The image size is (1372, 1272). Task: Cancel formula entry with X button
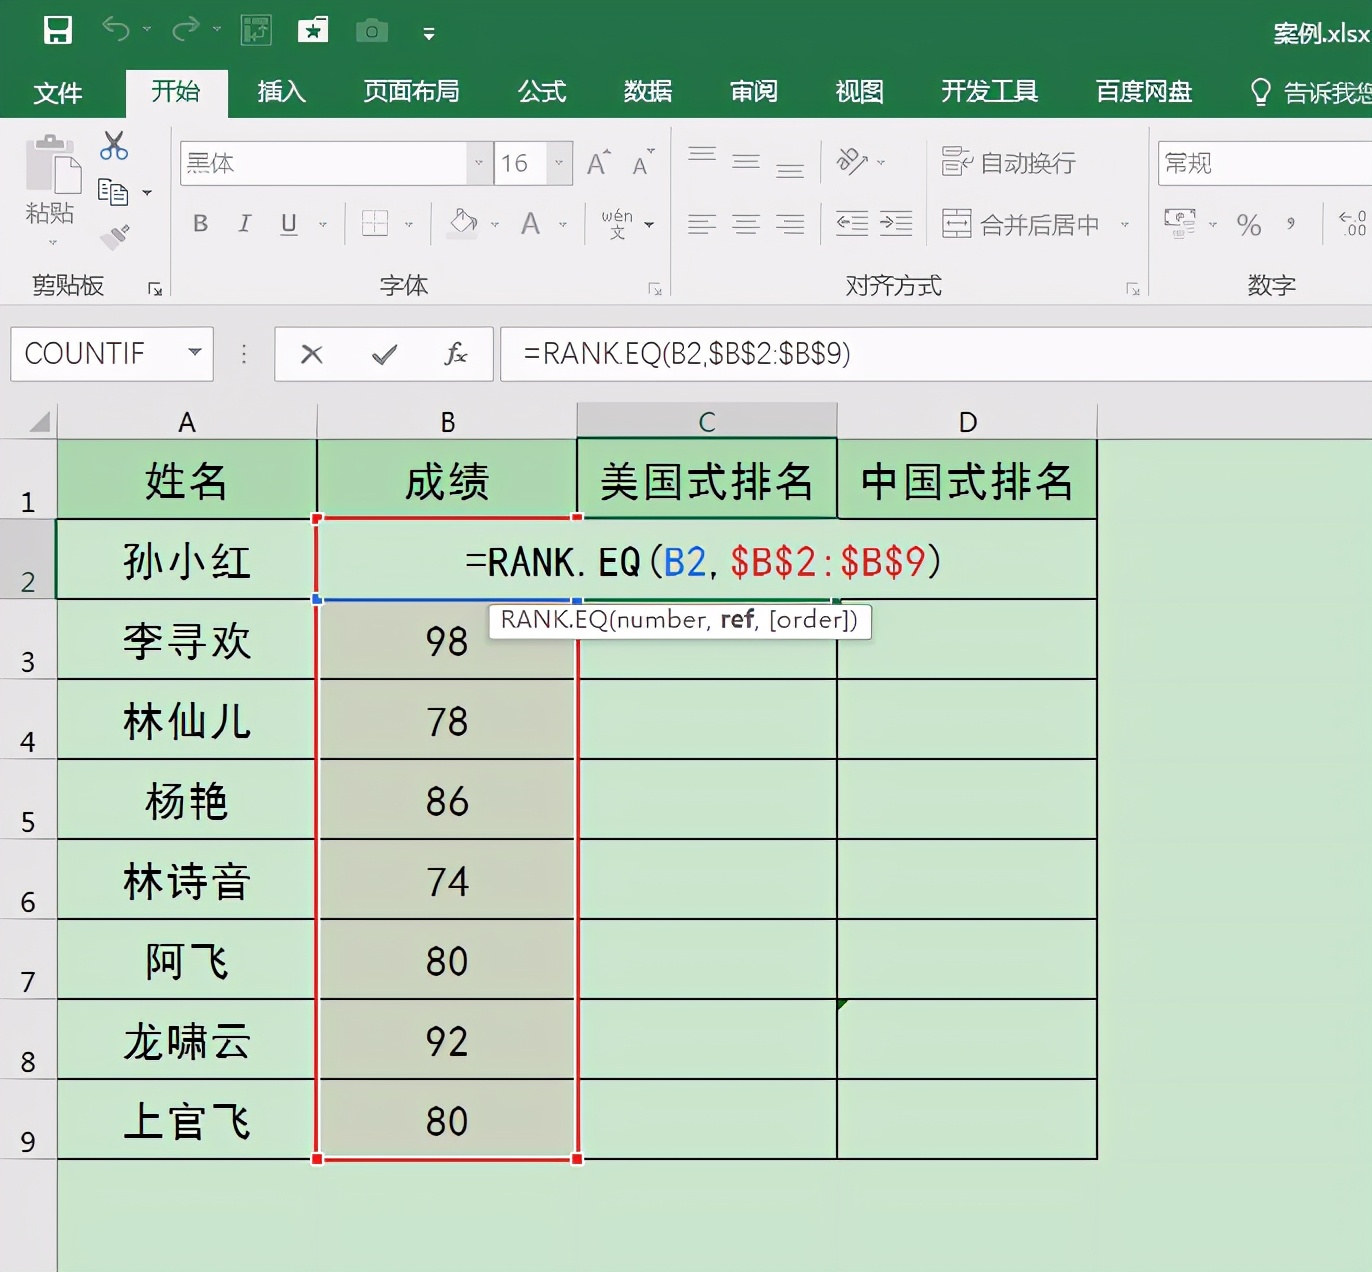312,354
